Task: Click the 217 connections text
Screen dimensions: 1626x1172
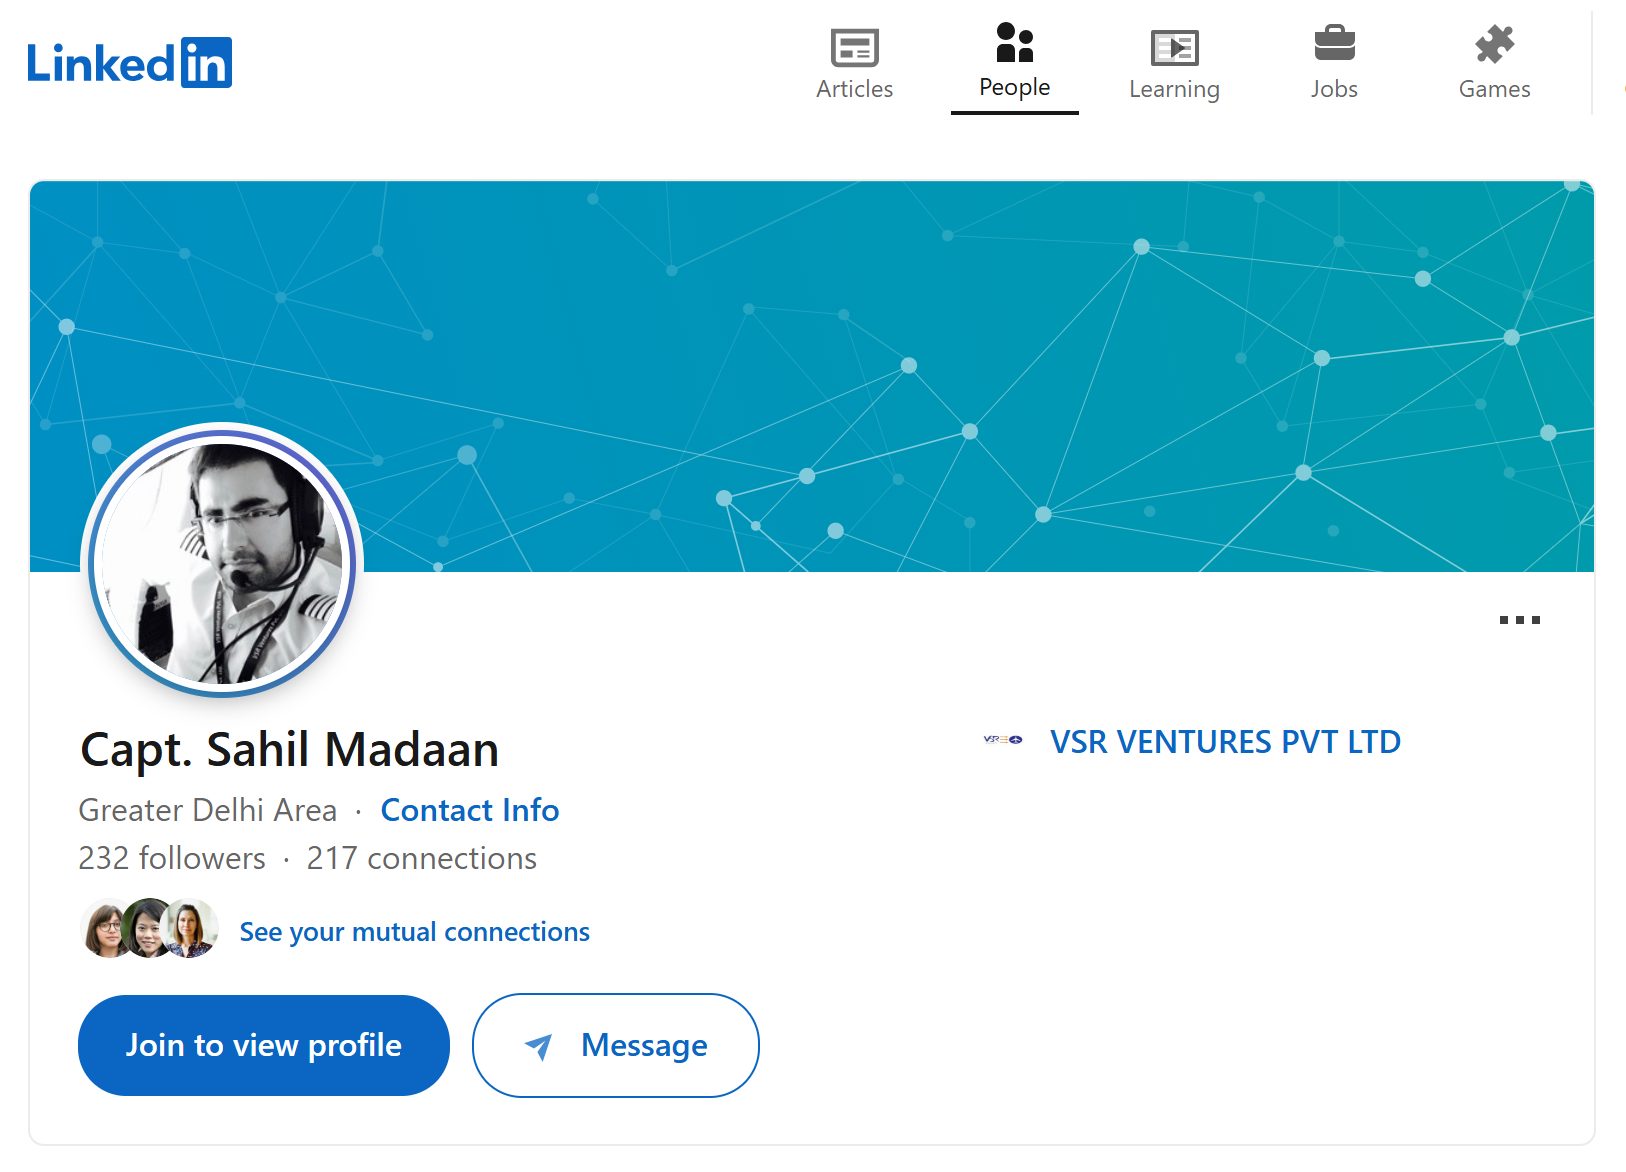Action: point(421,858)
